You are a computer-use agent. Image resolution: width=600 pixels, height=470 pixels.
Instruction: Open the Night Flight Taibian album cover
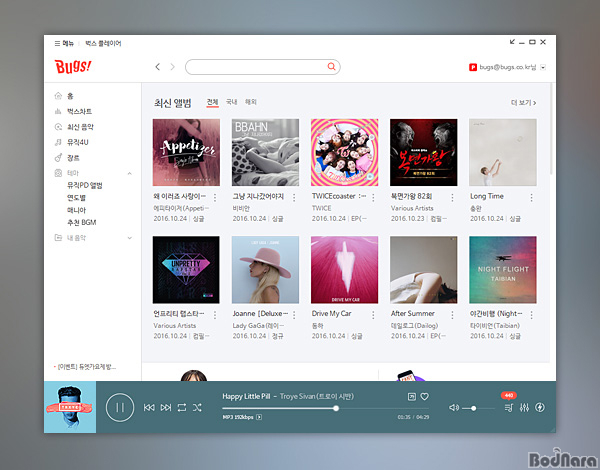point(503,270)
